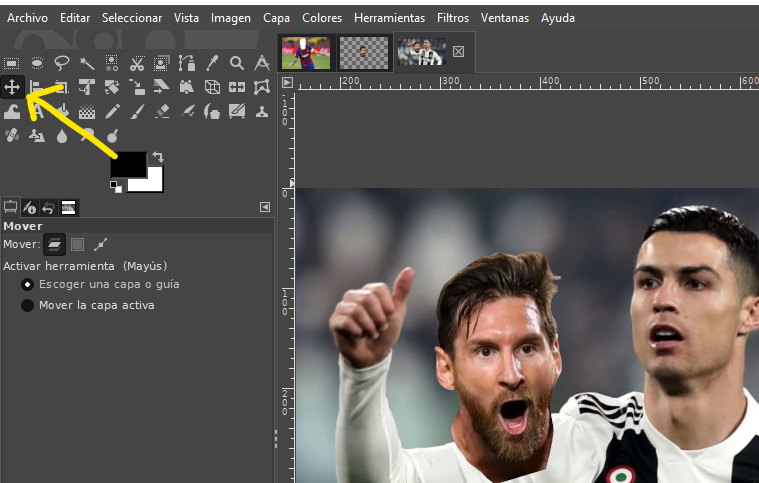Open the image navigation menu arrow by ruler
The width and height of the screenshot is (759, 483).
pos(287,82)
